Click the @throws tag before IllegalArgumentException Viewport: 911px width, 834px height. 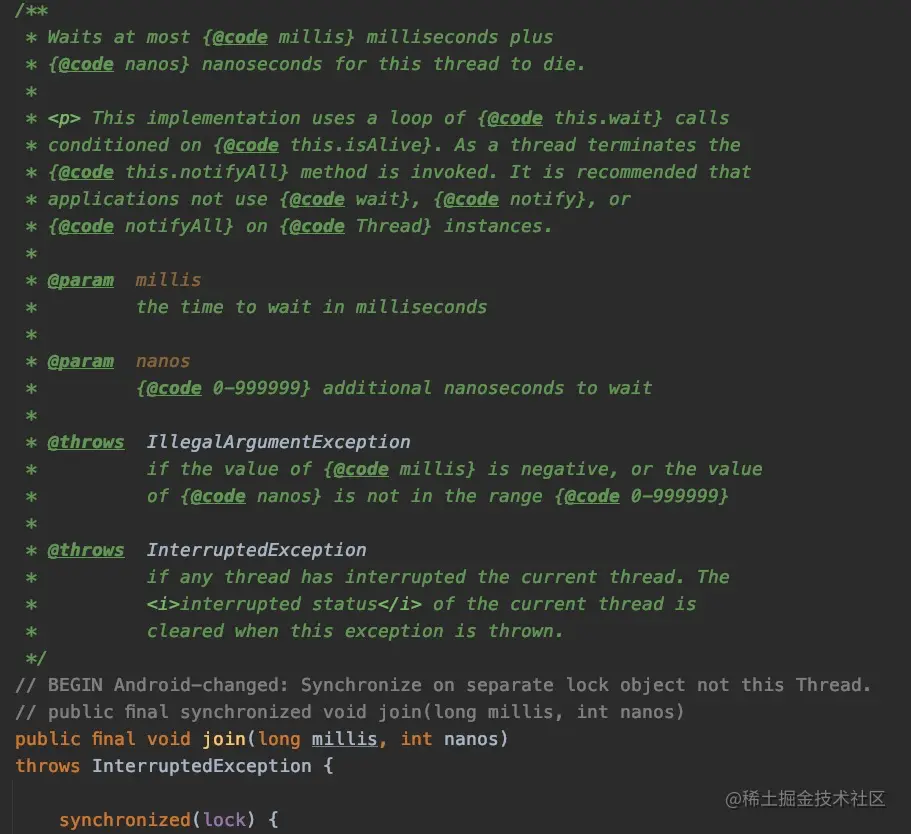tap(86, 442)
